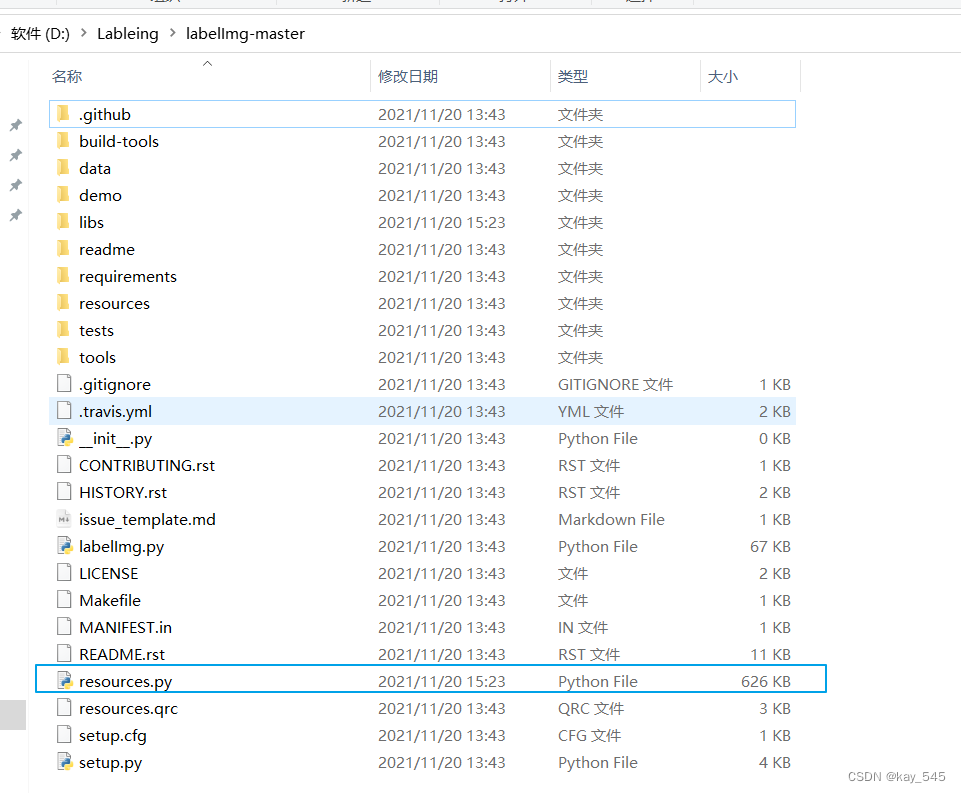
Task: Open the data folder
Action: pyautogui.click(x=95, y=168)
